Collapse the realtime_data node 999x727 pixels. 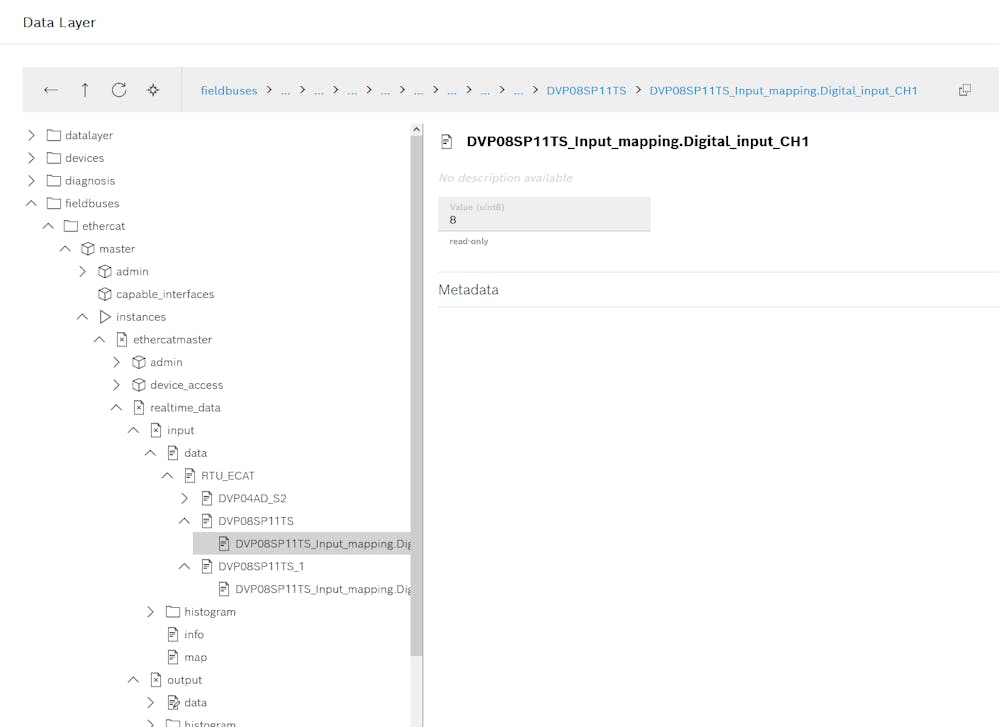116,407
